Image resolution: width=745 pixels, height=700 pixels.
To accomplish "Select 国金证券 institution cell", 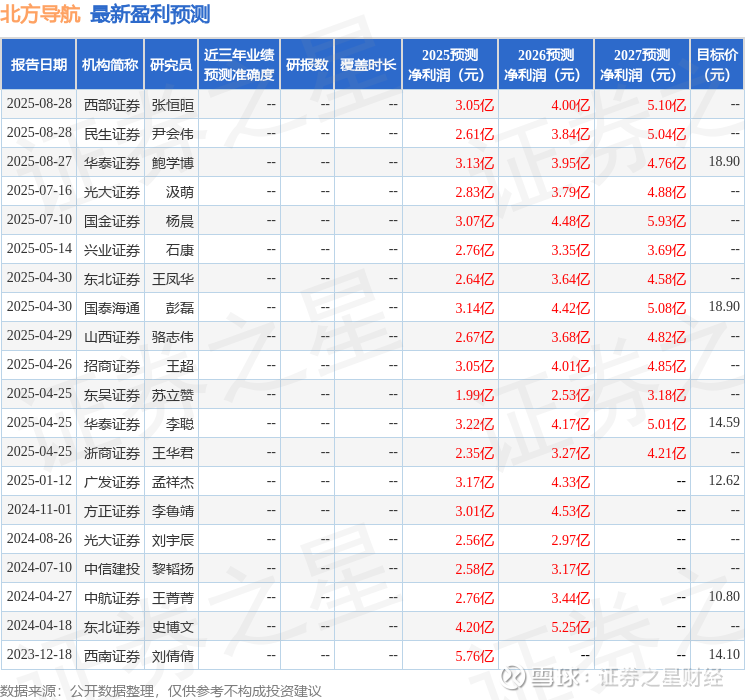I will coord(112,221).
